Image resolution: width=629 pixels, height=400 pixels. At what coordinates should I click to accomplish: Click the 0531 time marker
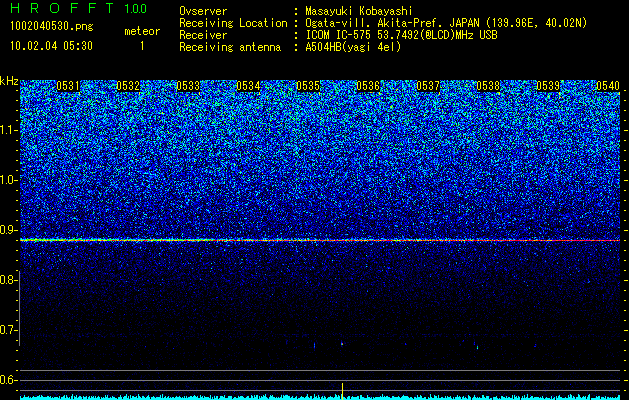(68, 86)
